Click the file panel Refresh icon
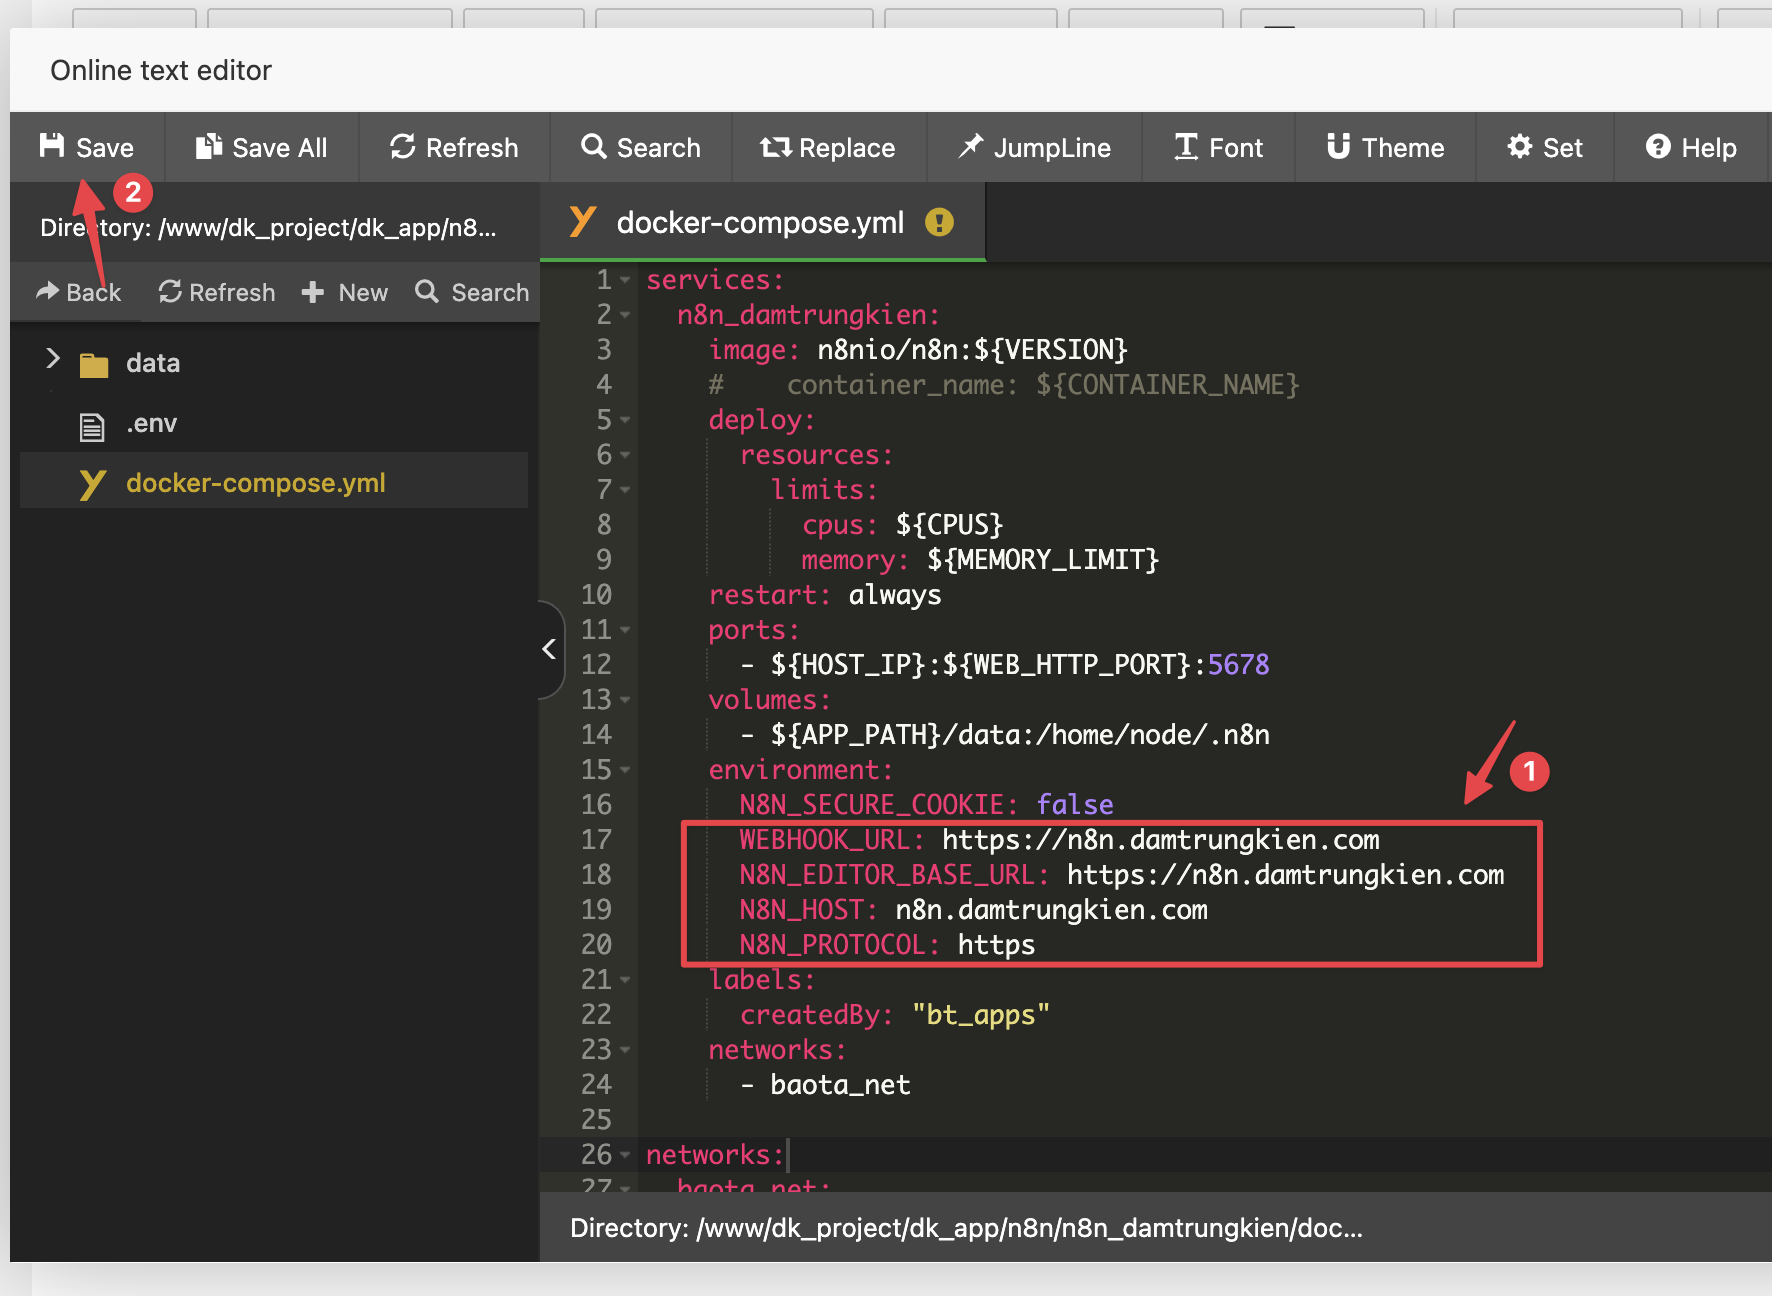Image resolution: width=1772 pixels, height=1296 pixels. coord(170,291)
